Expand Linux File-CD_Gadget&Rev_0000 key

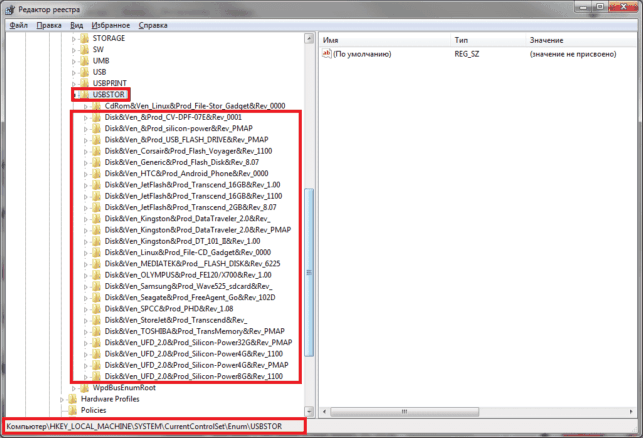pos(86,253)
